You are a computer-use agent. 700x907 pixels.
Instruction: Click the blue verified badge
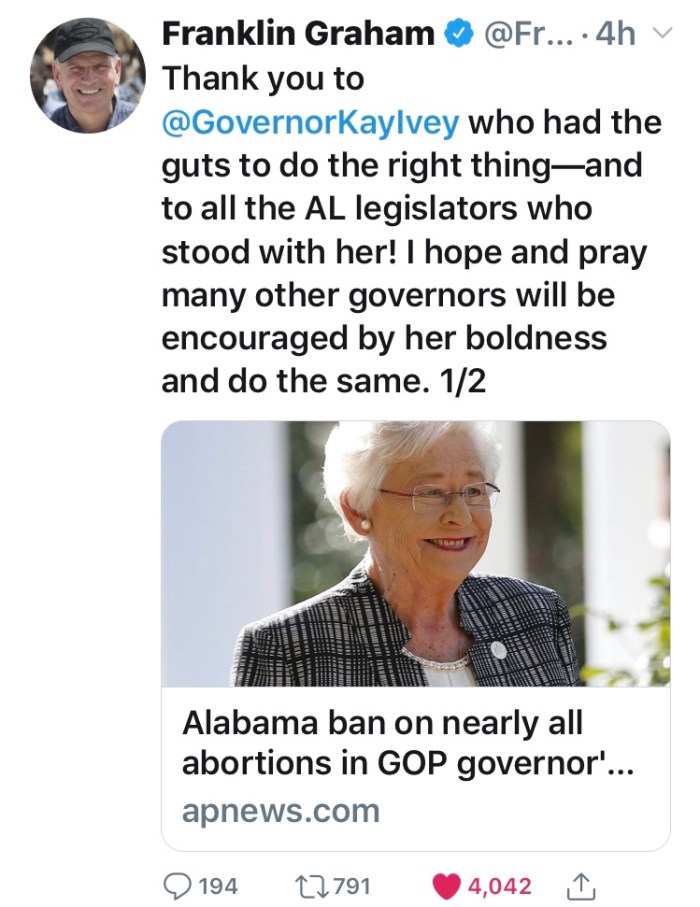(x=460, y=35)
